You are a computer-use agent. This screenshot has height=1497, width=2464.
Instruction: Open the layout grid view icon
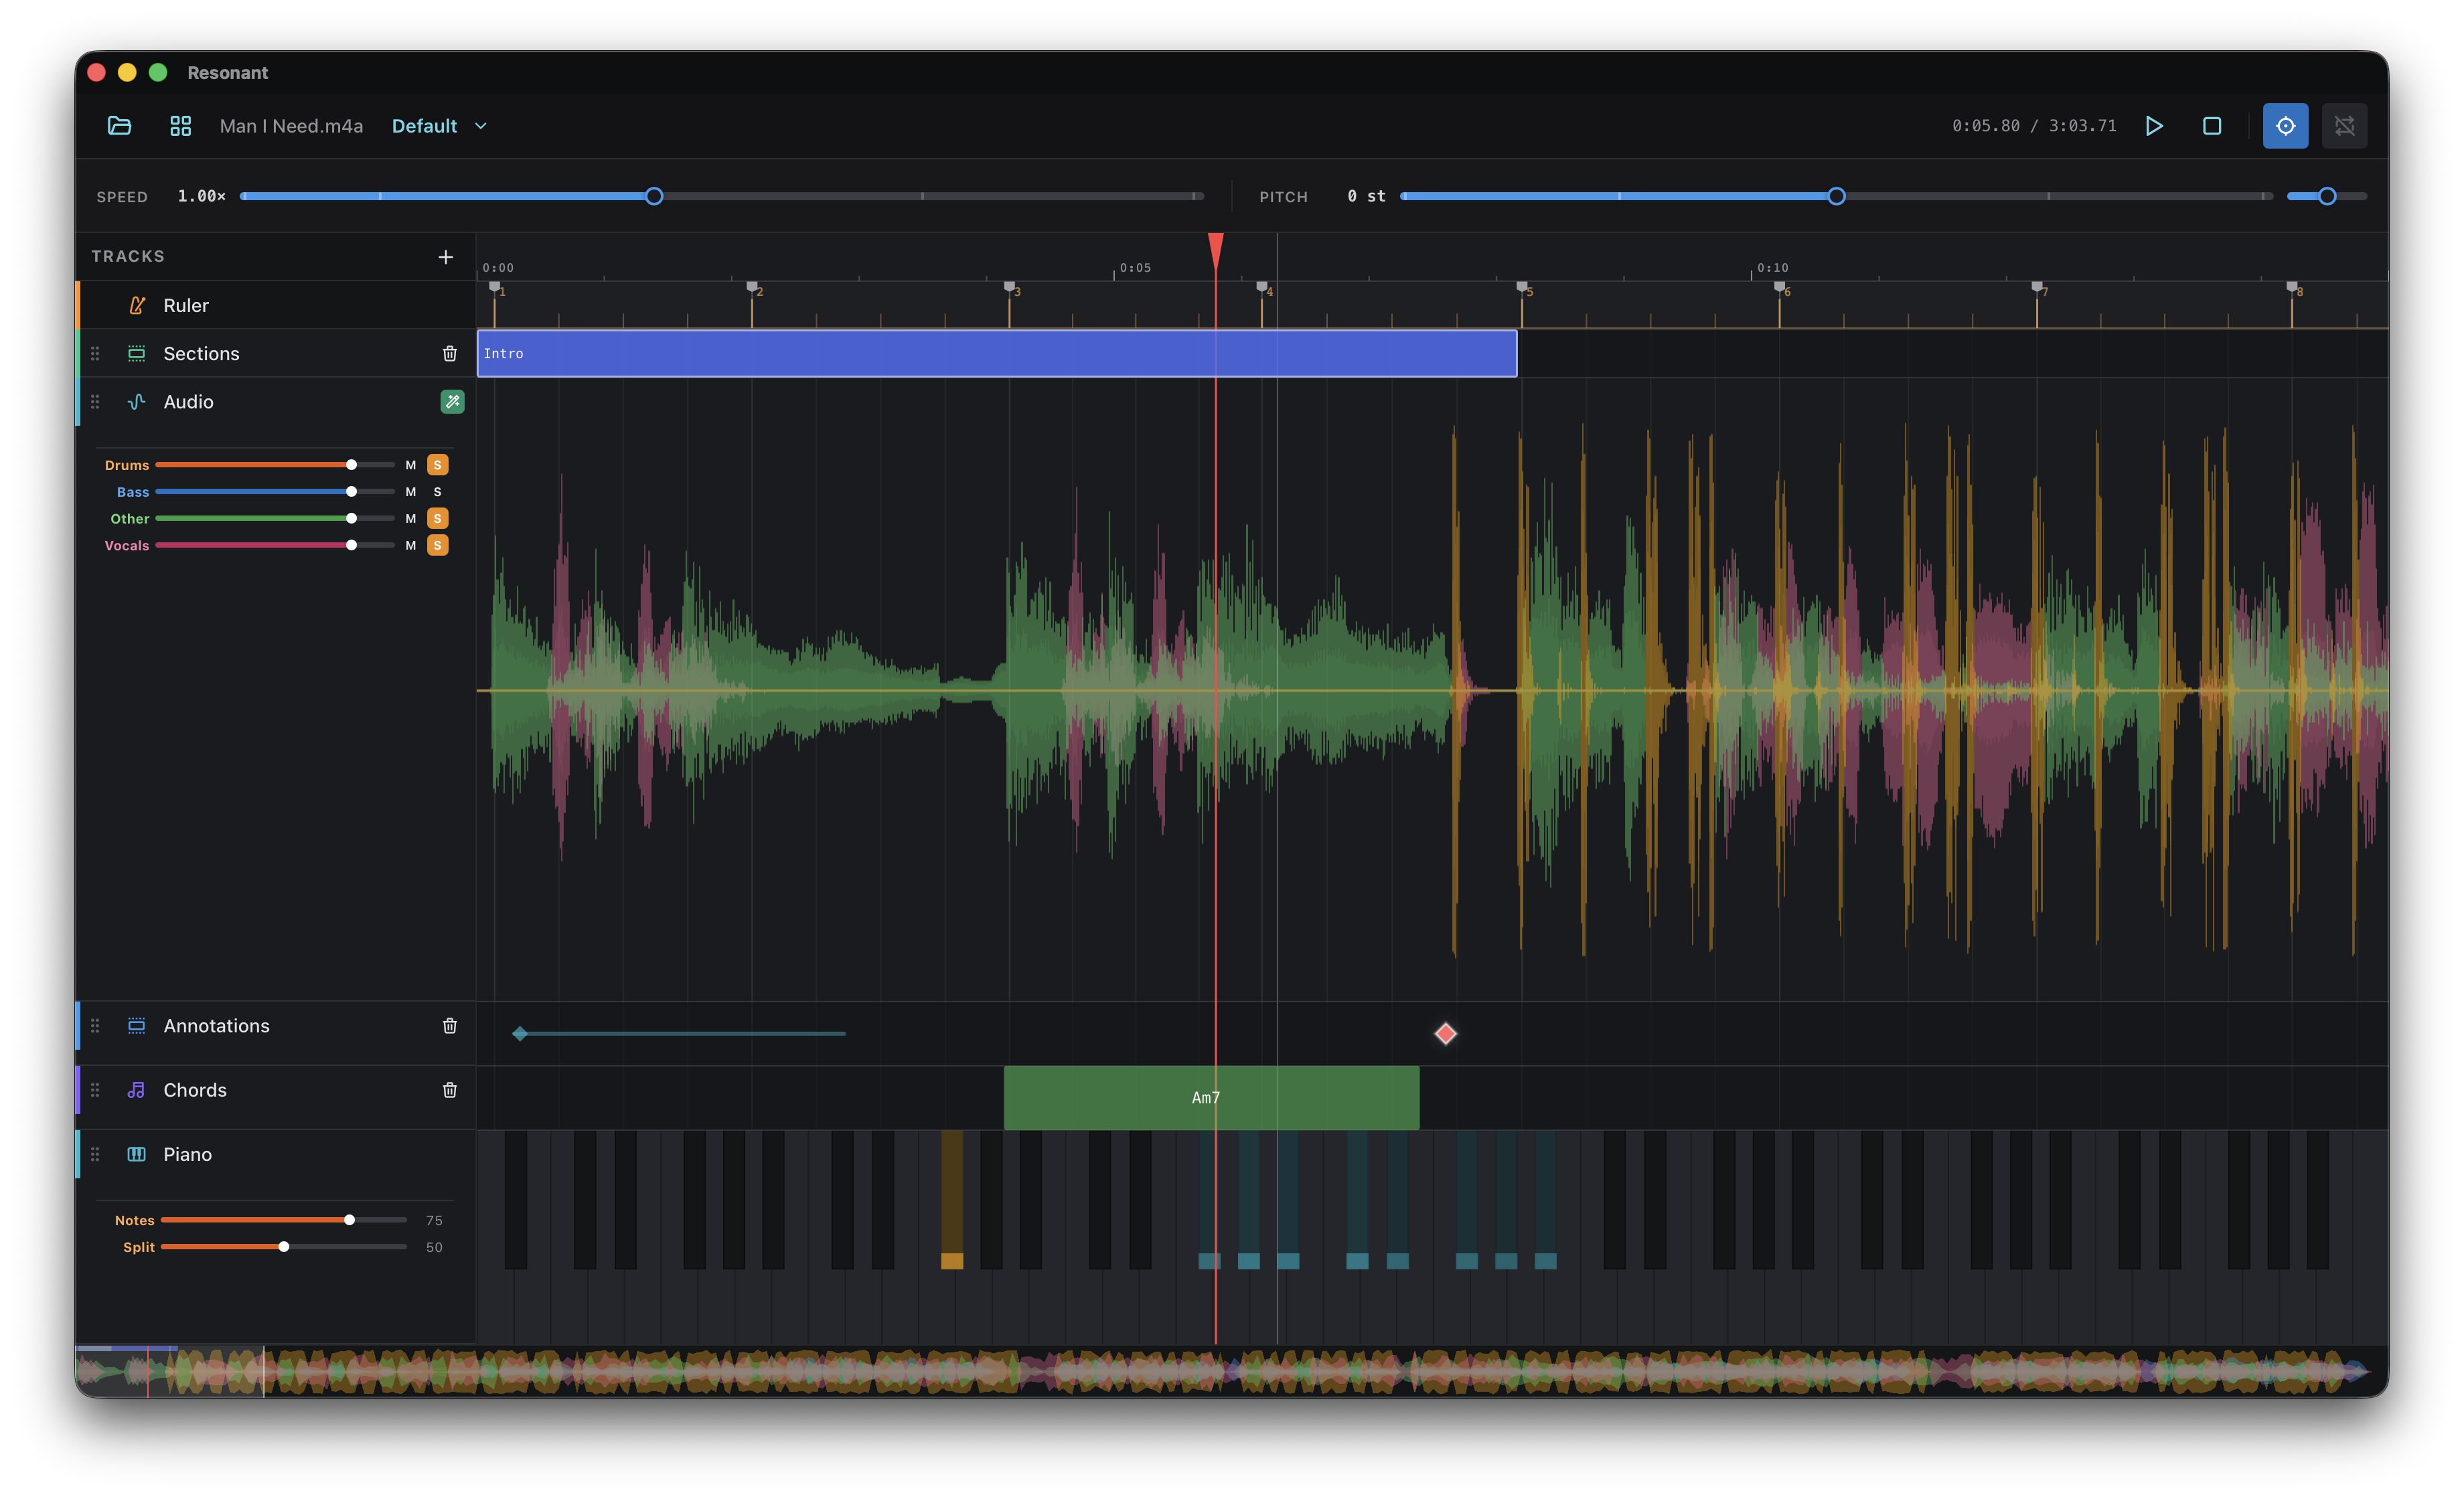[181, 126]
